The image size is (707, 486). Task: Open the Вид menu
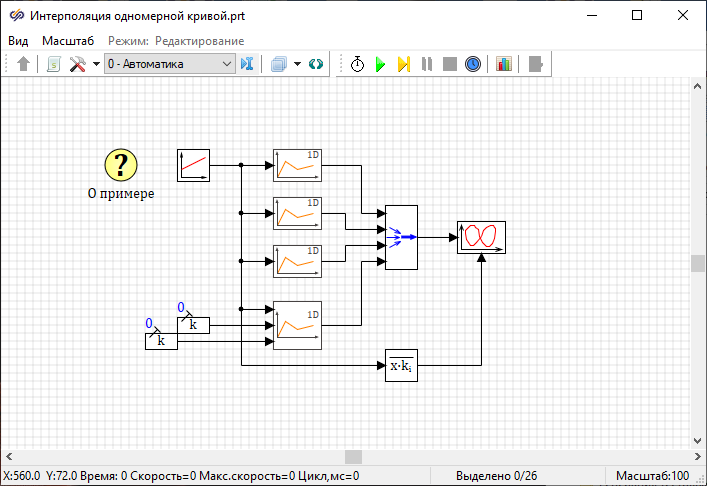coord(18,41)
